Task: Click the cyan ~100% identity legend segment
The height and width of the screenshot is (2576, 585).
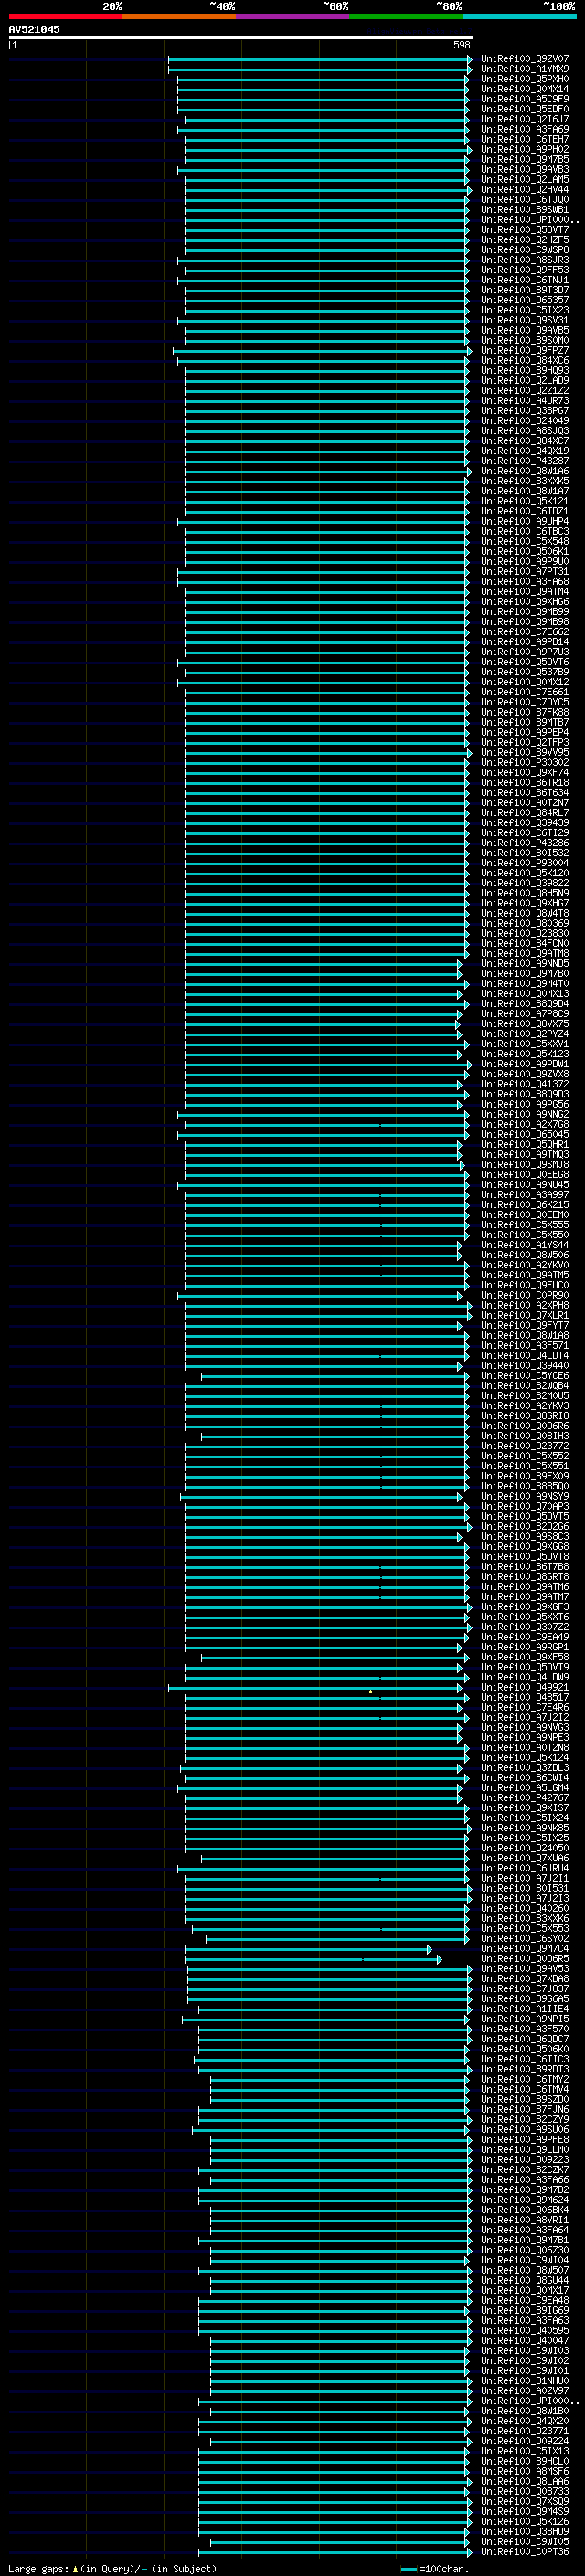Action: tap(519, 16)
